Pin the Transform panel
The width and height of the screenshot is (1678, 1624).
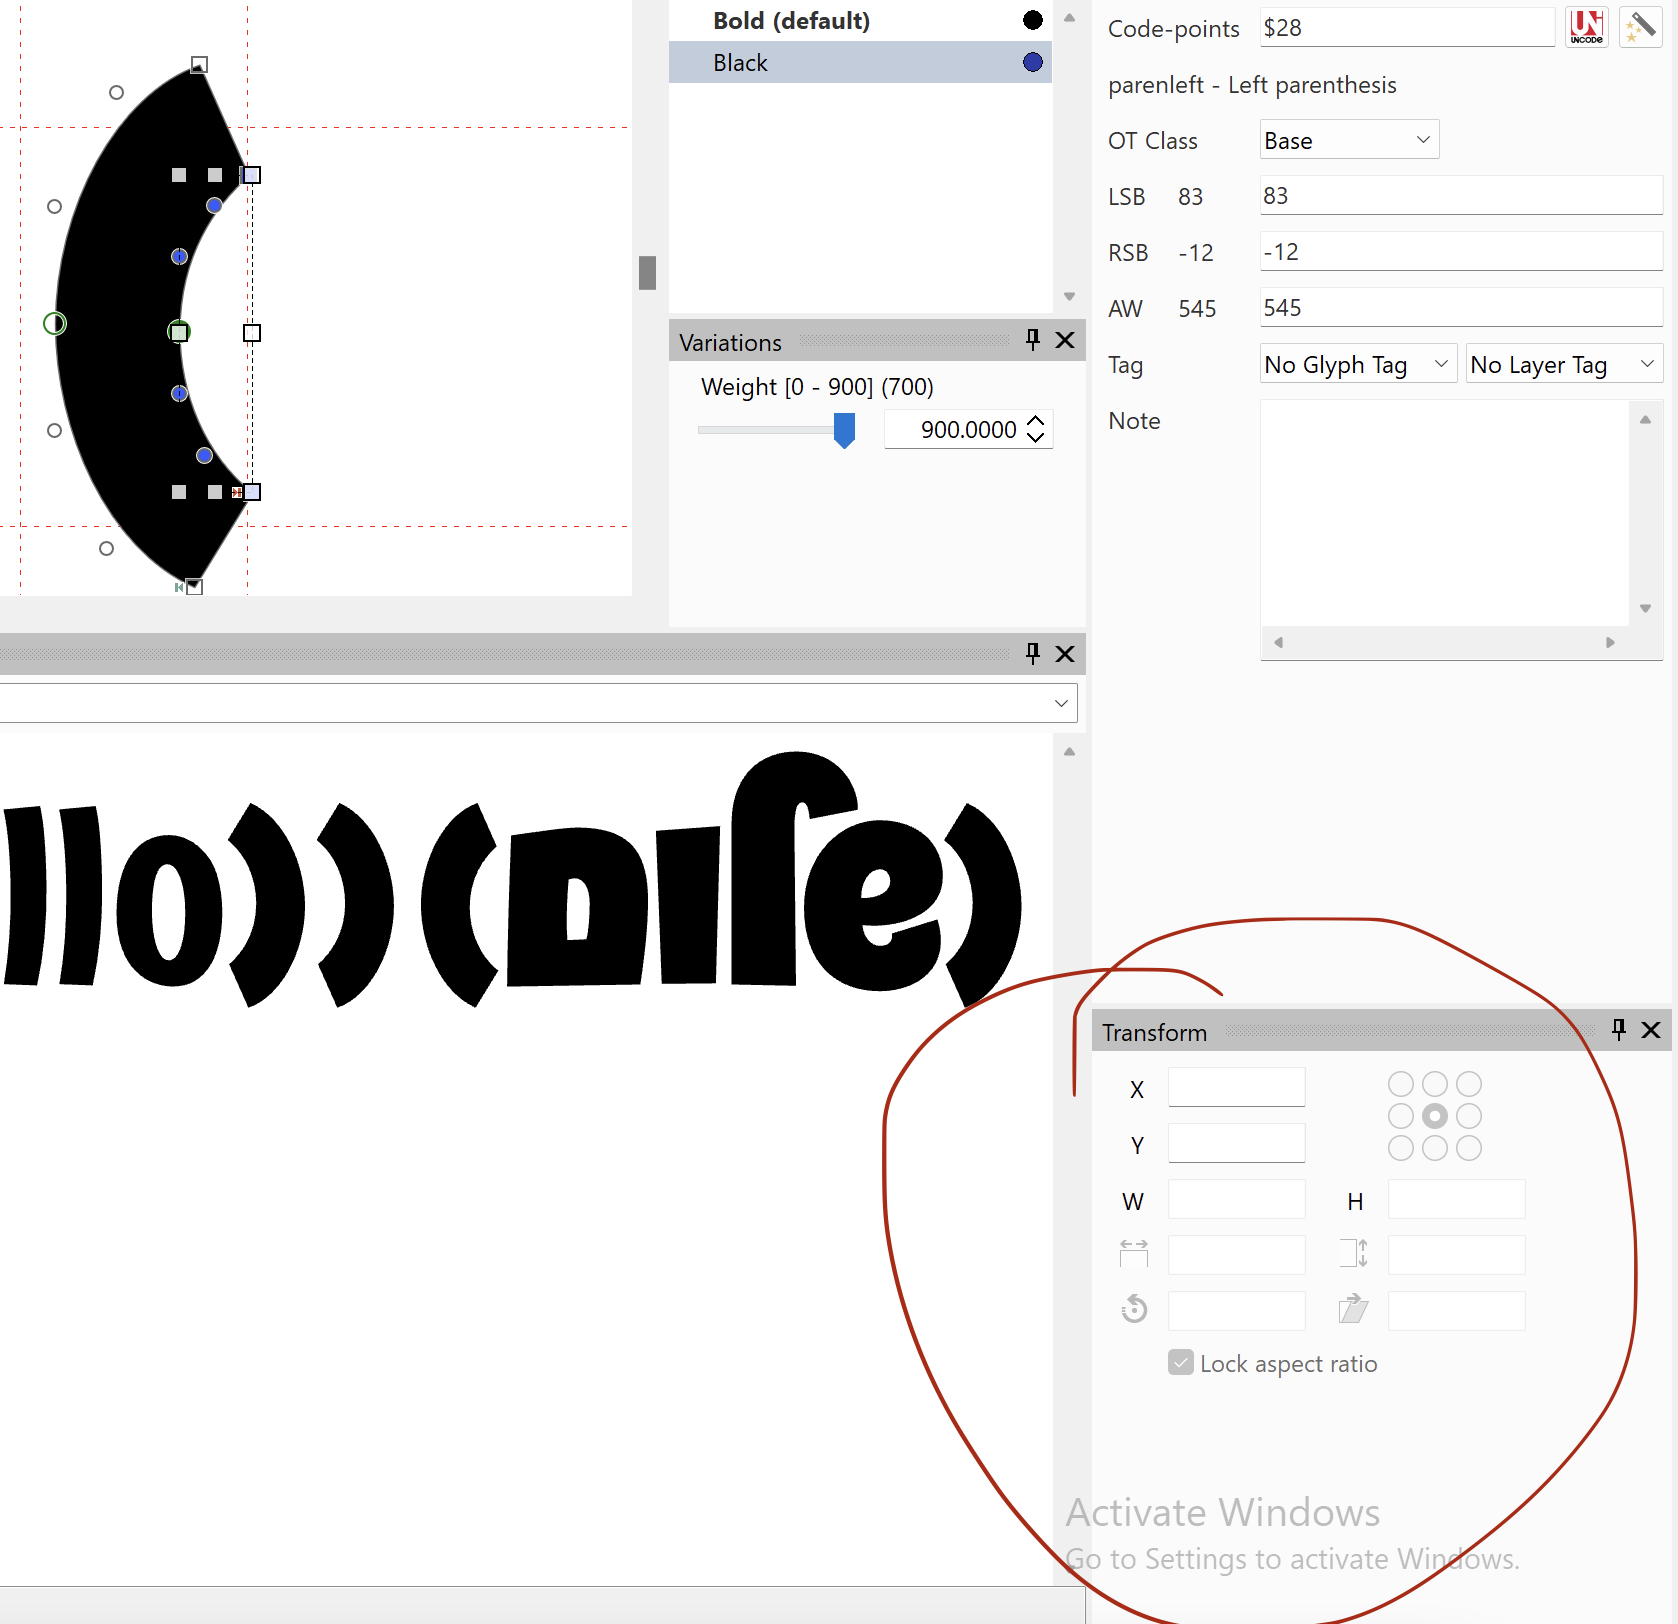1619,1030
